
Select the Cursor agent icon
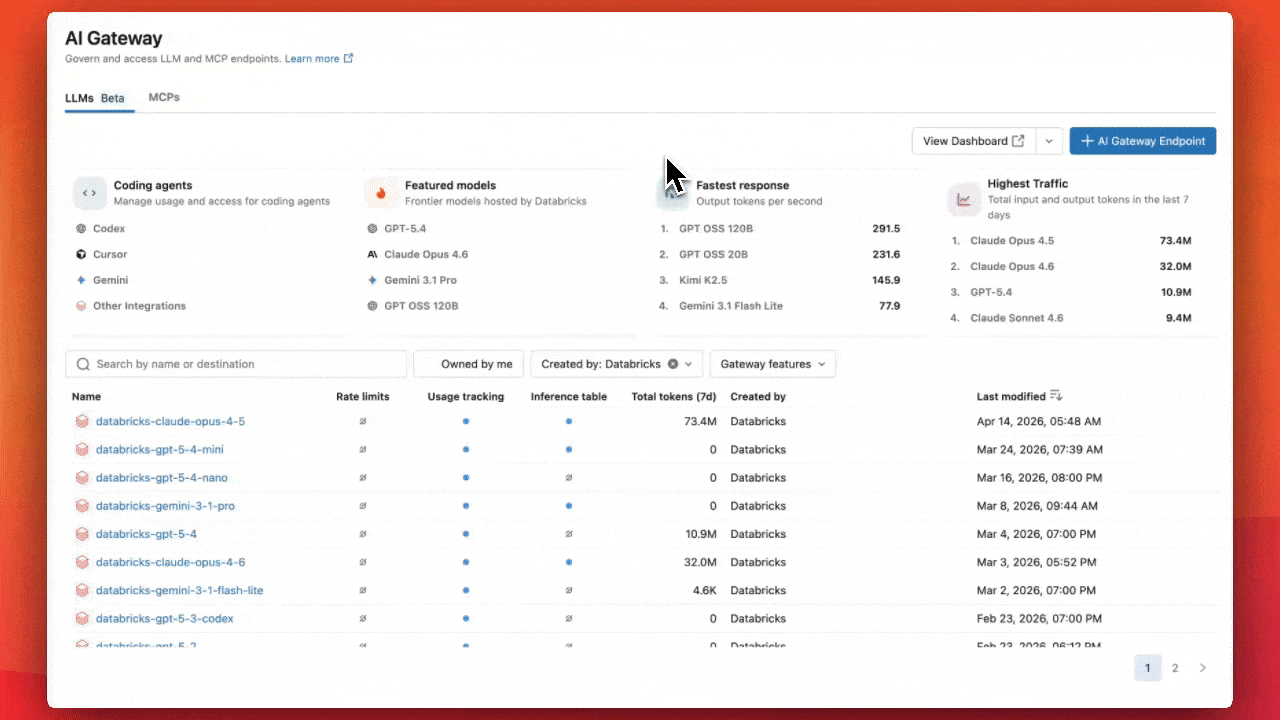point(82,254)
